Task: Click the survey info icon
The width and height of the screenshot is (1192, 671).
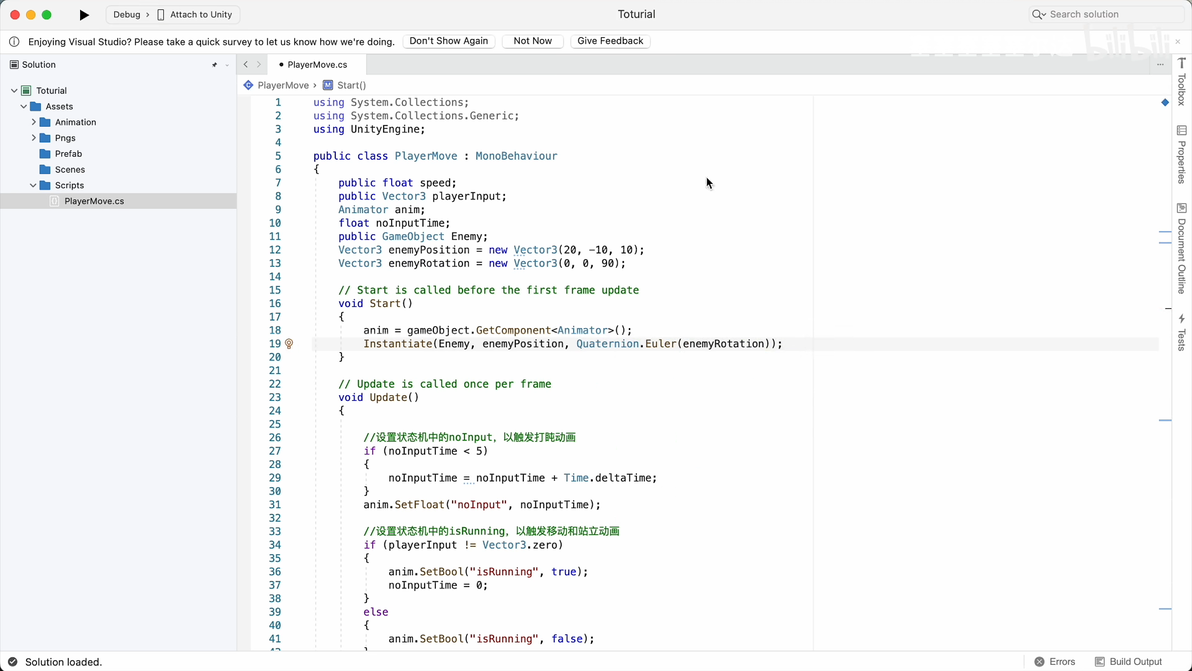Action: tap(14, 42)
